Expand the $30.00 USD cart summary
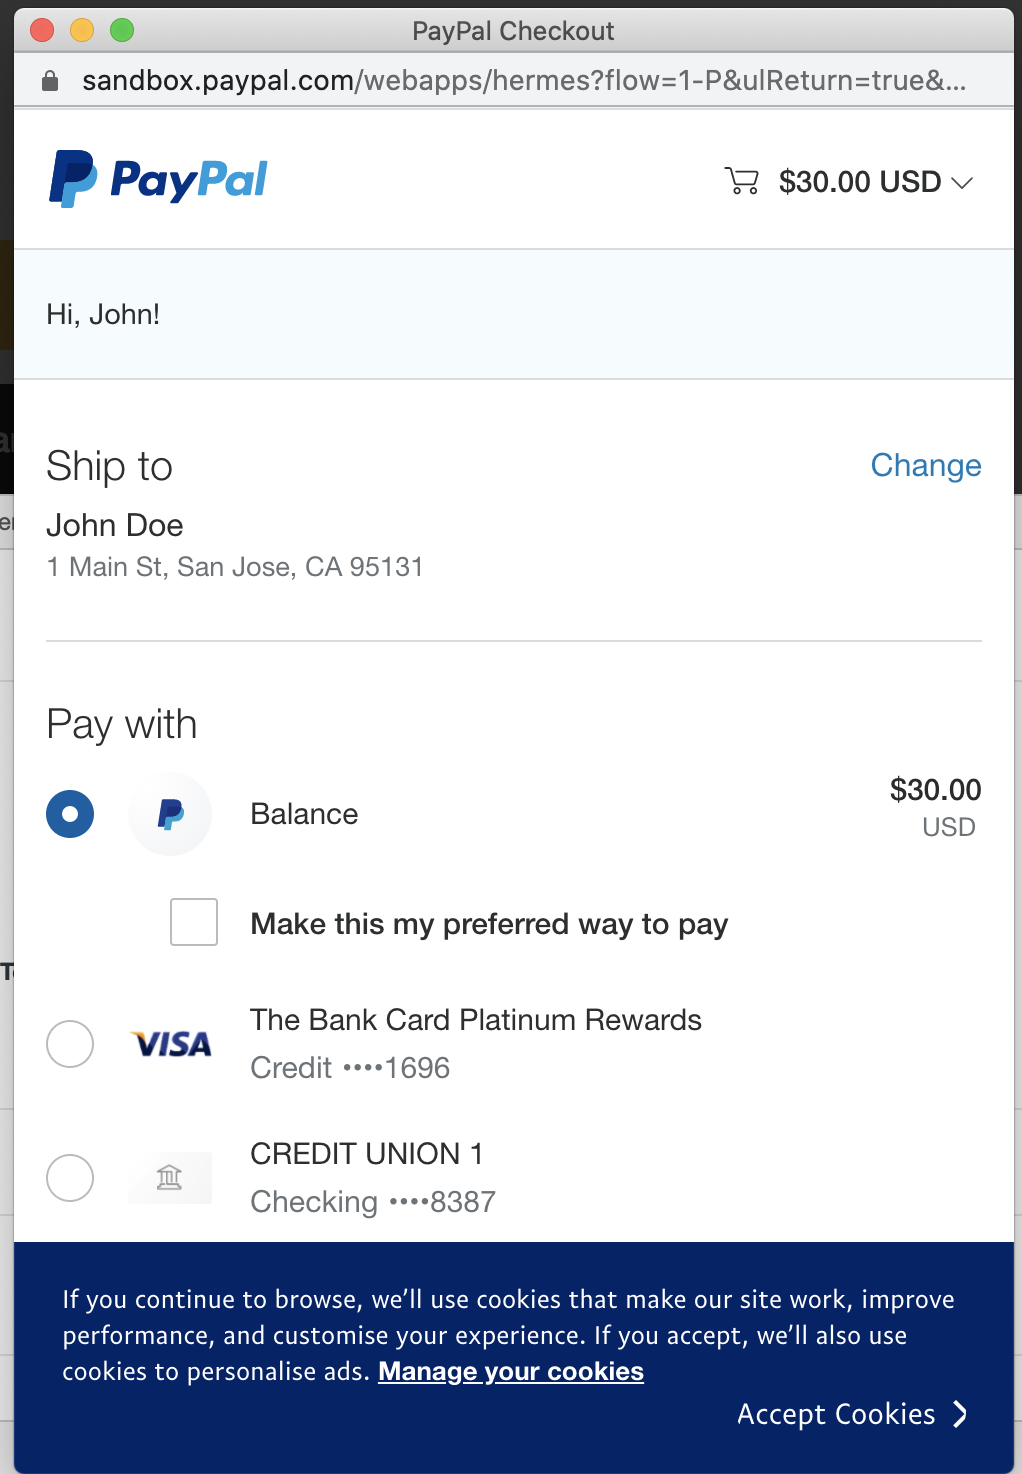 point(859,182)
